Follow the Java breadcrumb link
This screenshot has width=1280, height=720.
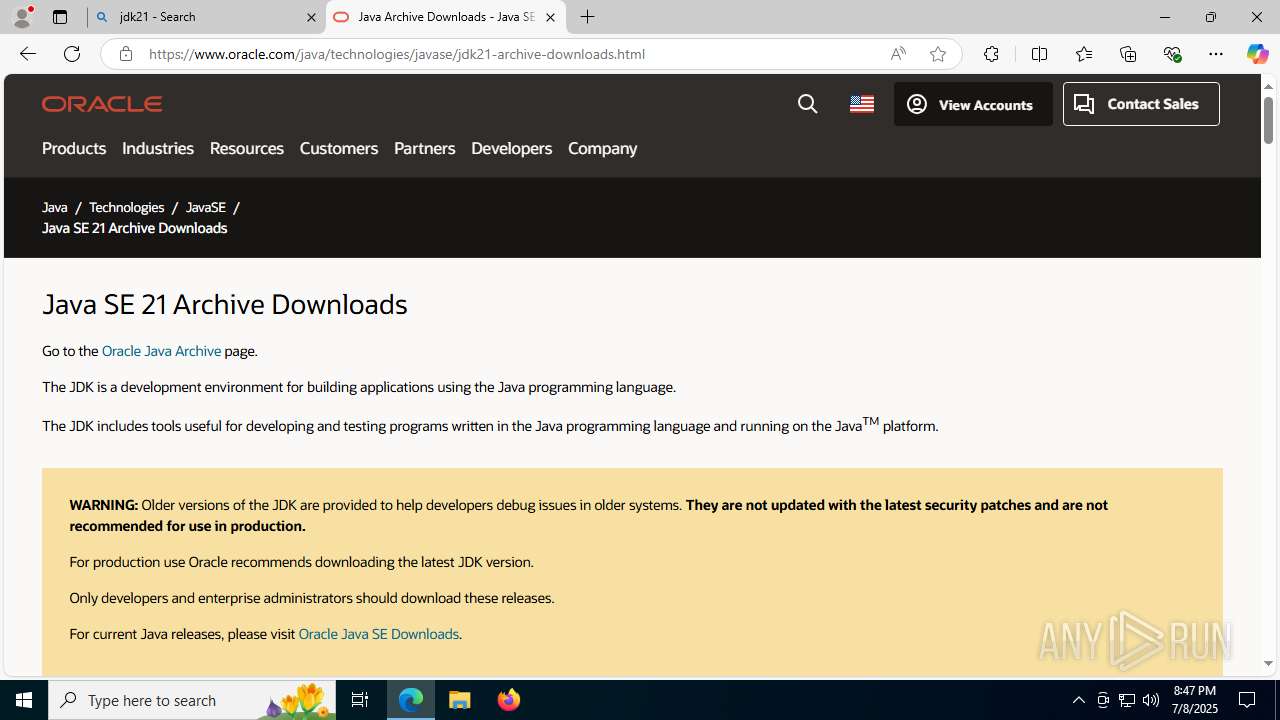(55, 207)
